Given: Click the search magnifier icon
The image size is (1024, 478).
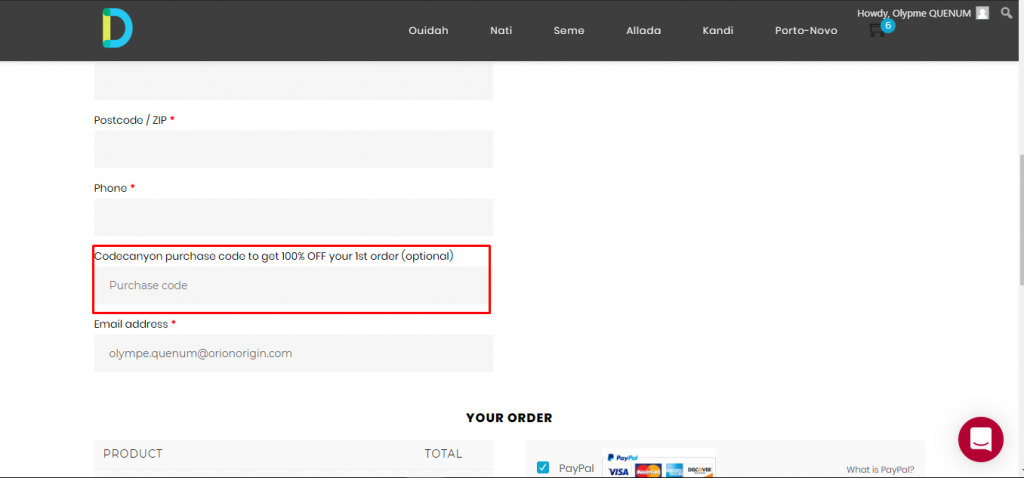Looking at the screenshot, I should 1006,13.
